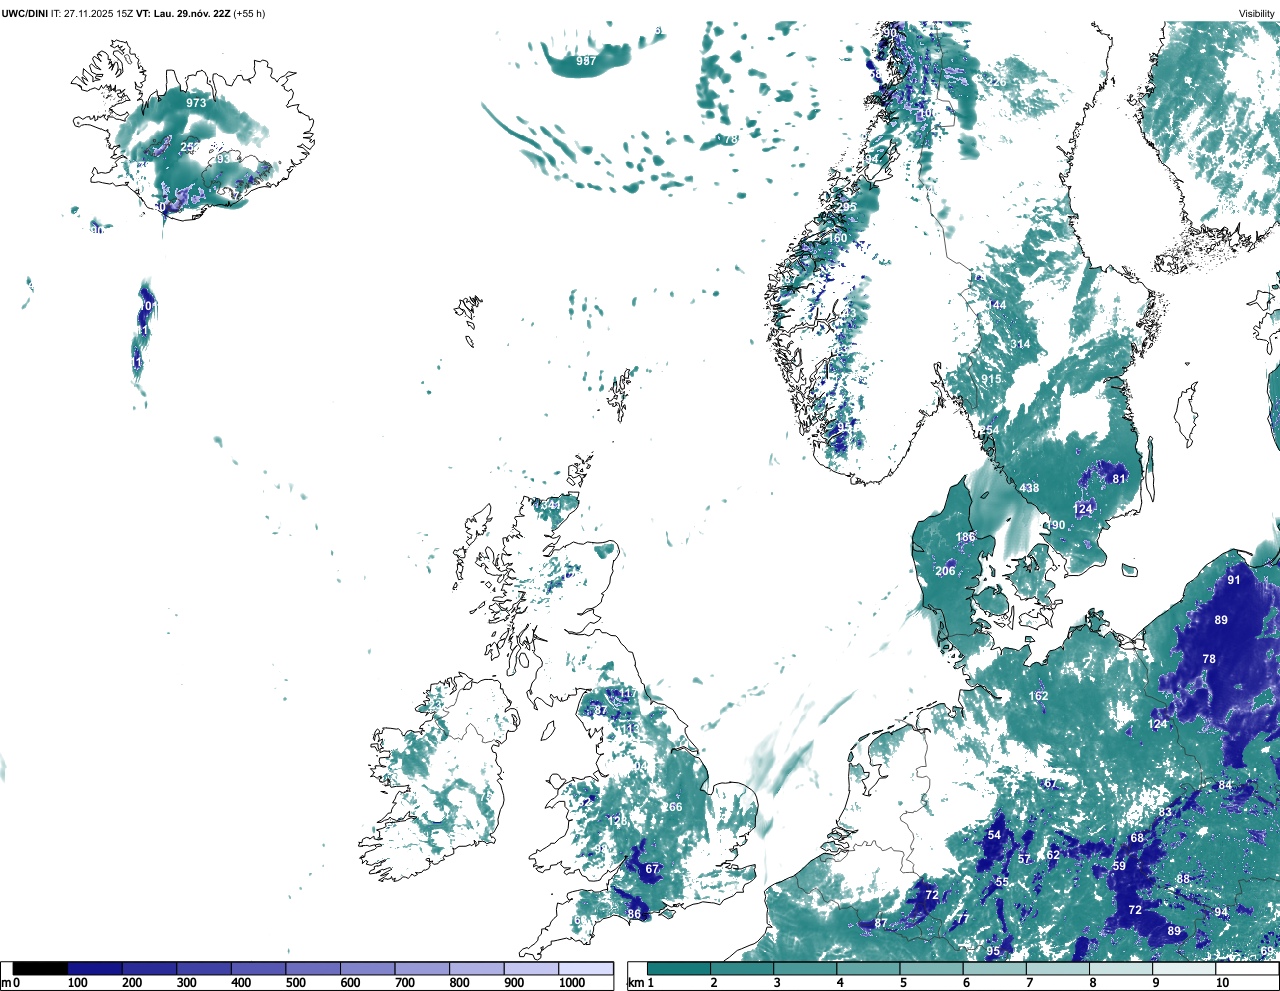
Task: Click the '206' value over Denmark
Action: (945, 571)
